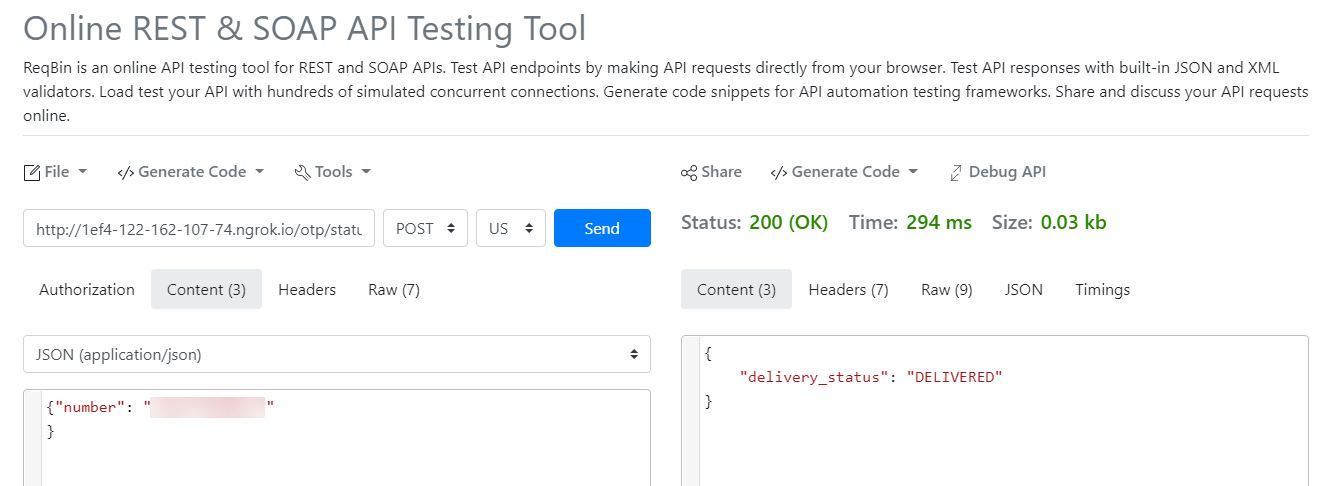Screen dimensions: 1329x486
Task: Open the Raw (9) response tab
Action: click(947, 289)
